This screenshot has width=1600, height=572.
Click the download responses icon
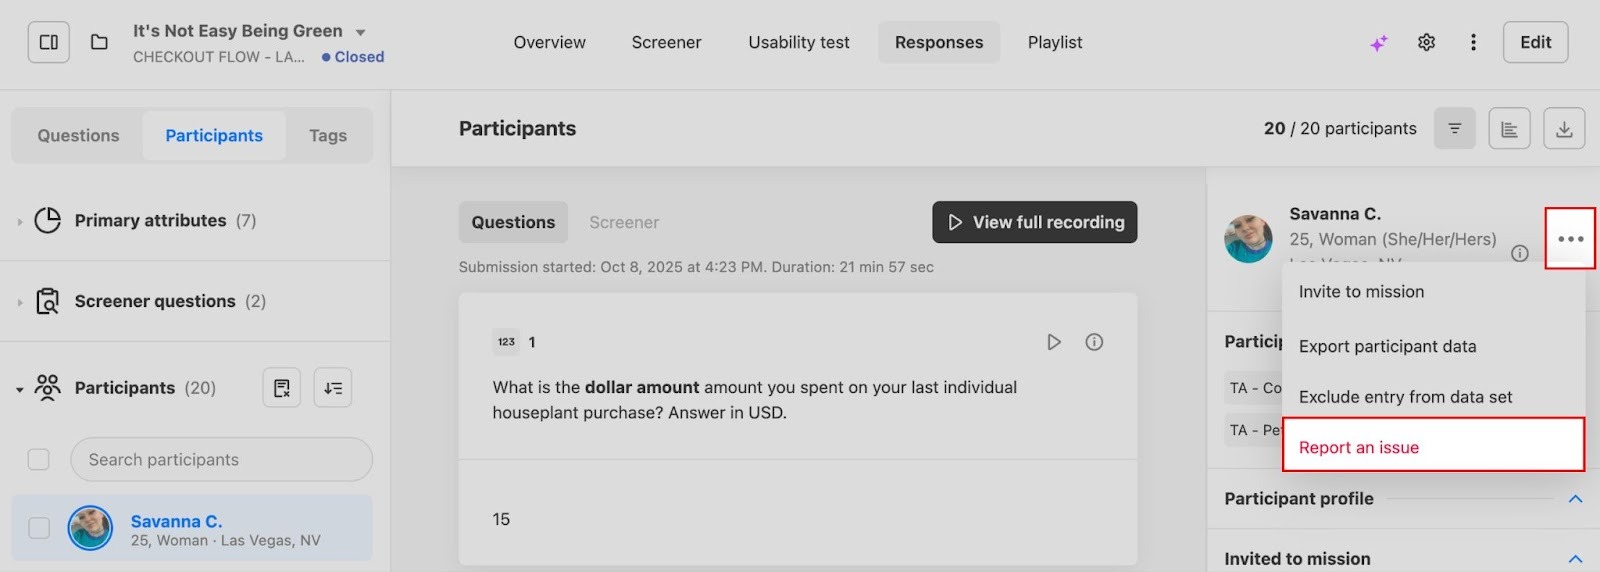click(x=1564, y=129)
